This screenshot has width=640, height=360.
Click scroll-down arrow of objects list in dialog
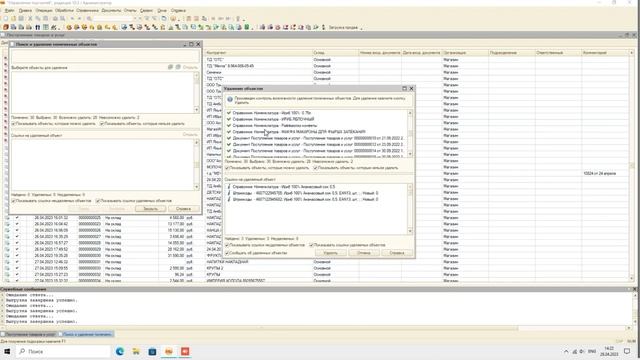[x=410, y=154]
